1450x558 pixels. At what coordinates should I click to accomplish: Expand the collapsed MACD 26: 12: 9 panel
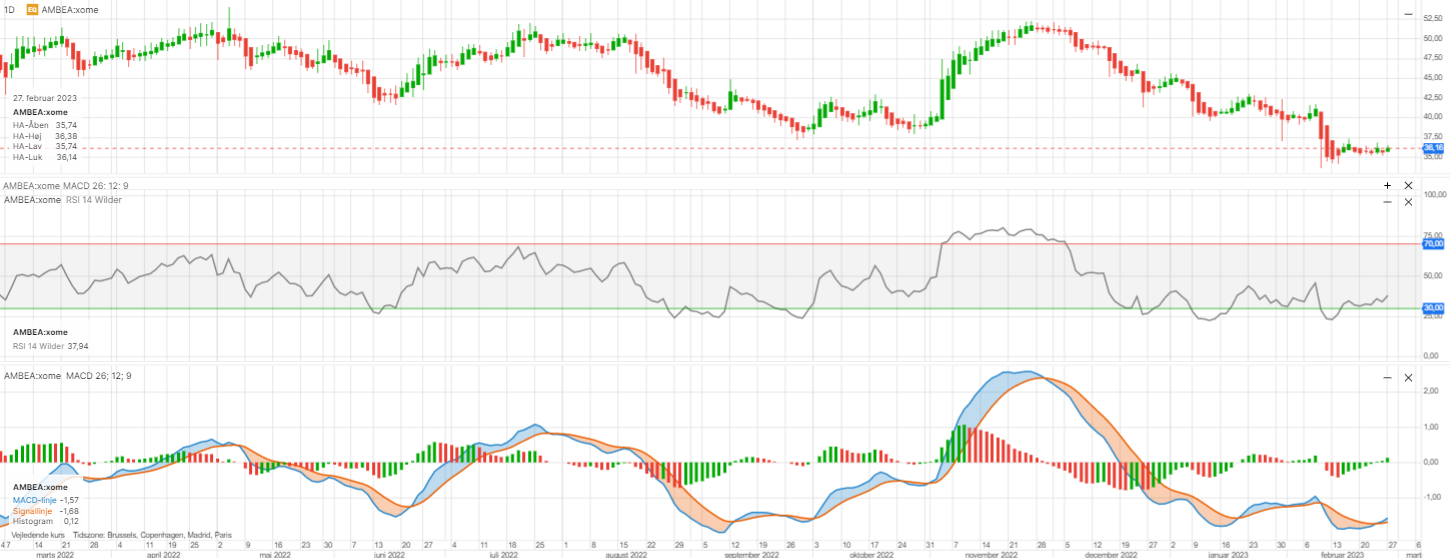pyautogui.click(x=1387, y=186)
